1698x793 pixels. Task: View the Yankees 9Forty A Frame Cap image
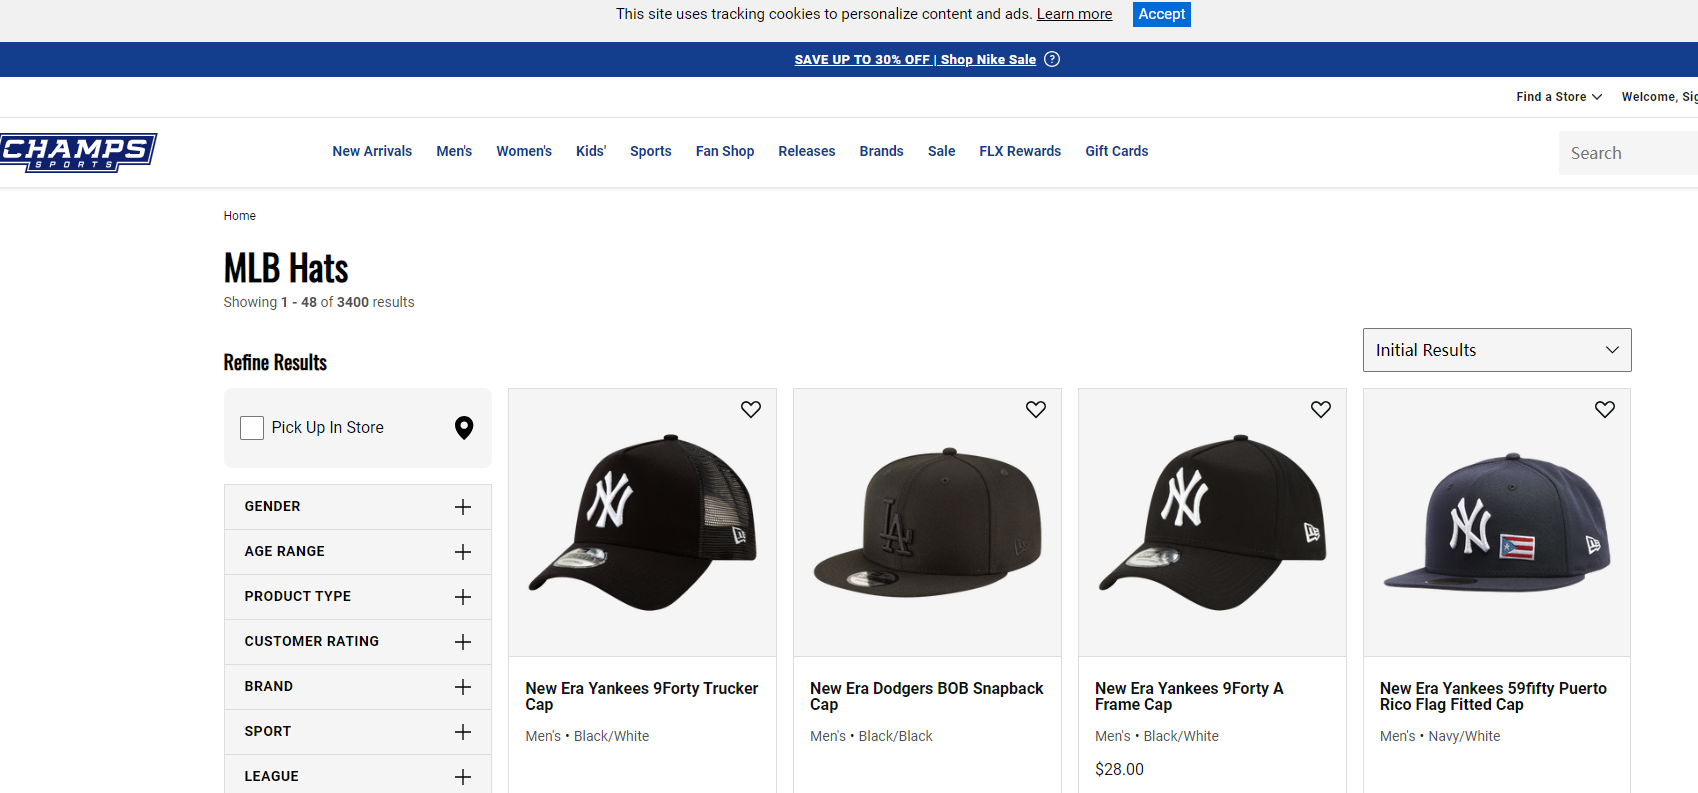[x=1212, y=523]
